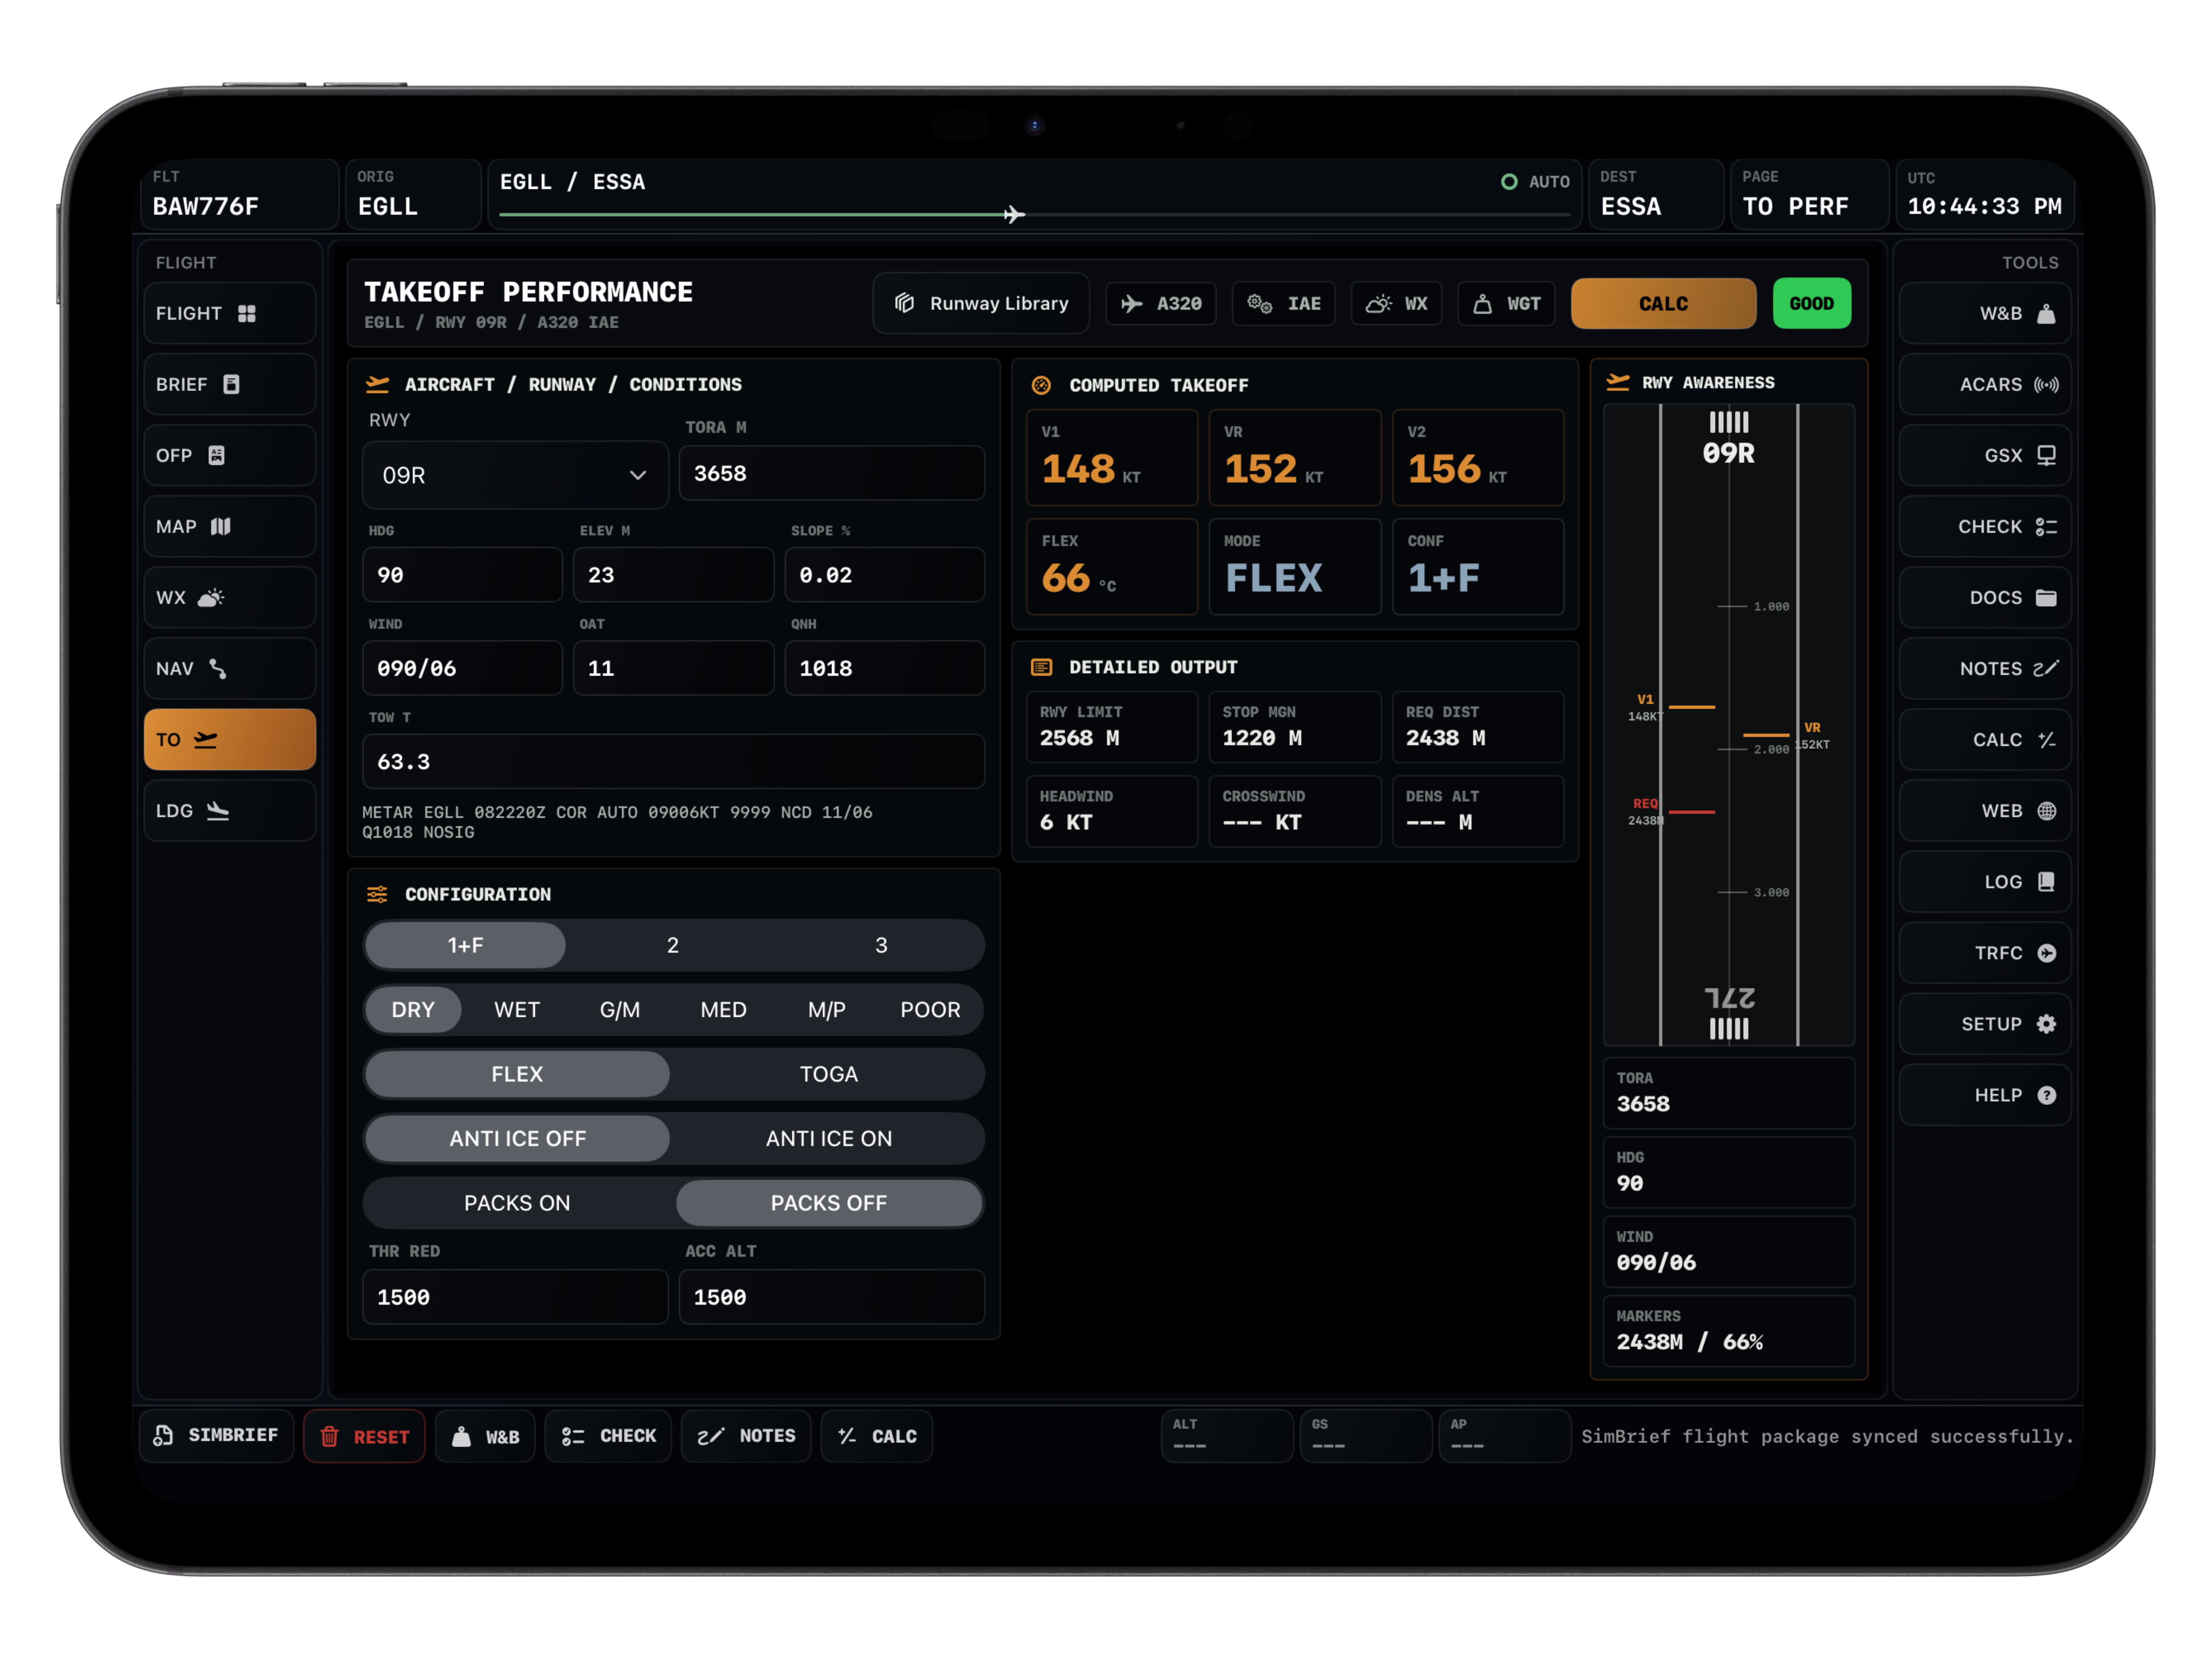The height and width of the screenshot is (1659, 2212).
Task: Click the QNH 1018 input field
Action: [x=885, y=668]
